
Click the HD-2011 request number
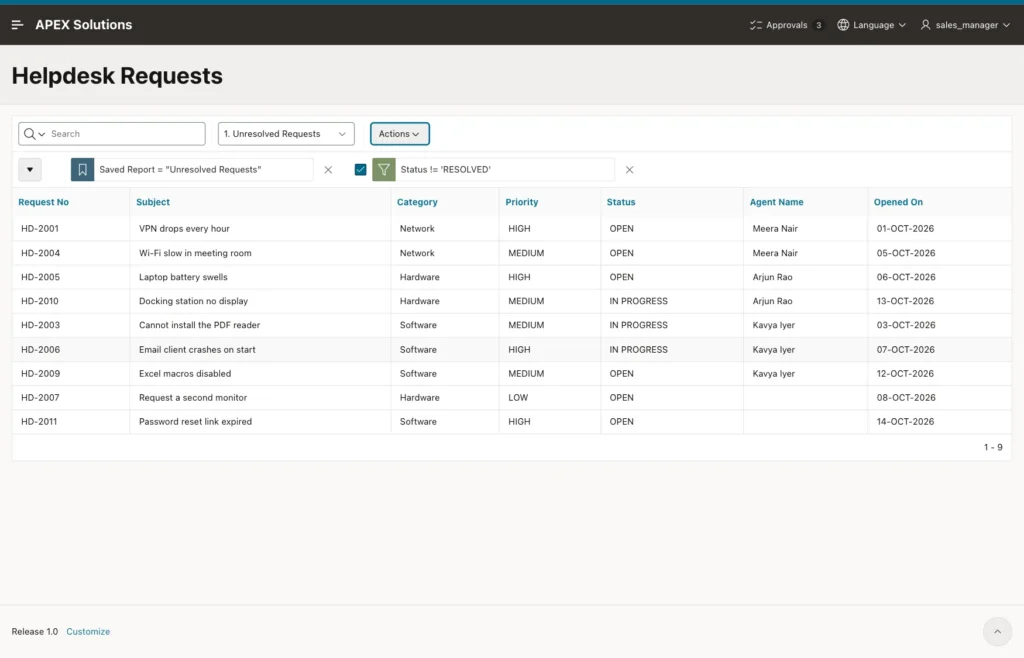pyautogui.click(x=39, y=422)
